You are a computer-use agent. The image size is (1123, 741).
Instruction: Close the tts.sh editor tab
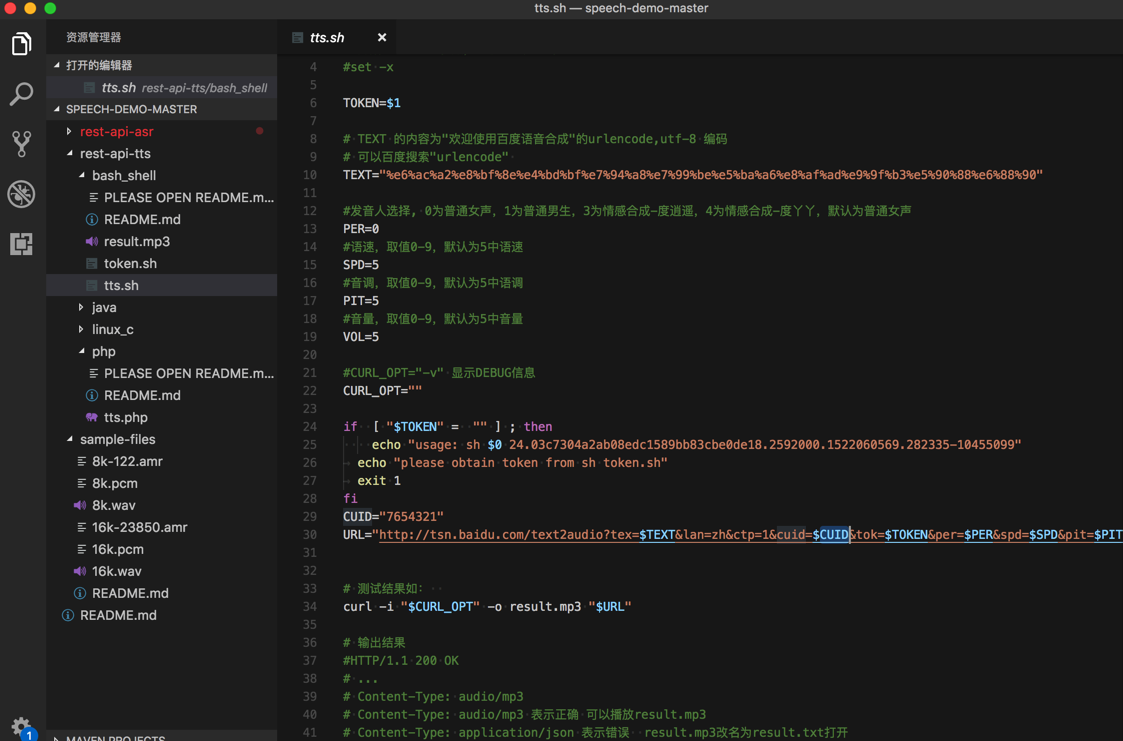pyautogui.click(x=382, y=38)
